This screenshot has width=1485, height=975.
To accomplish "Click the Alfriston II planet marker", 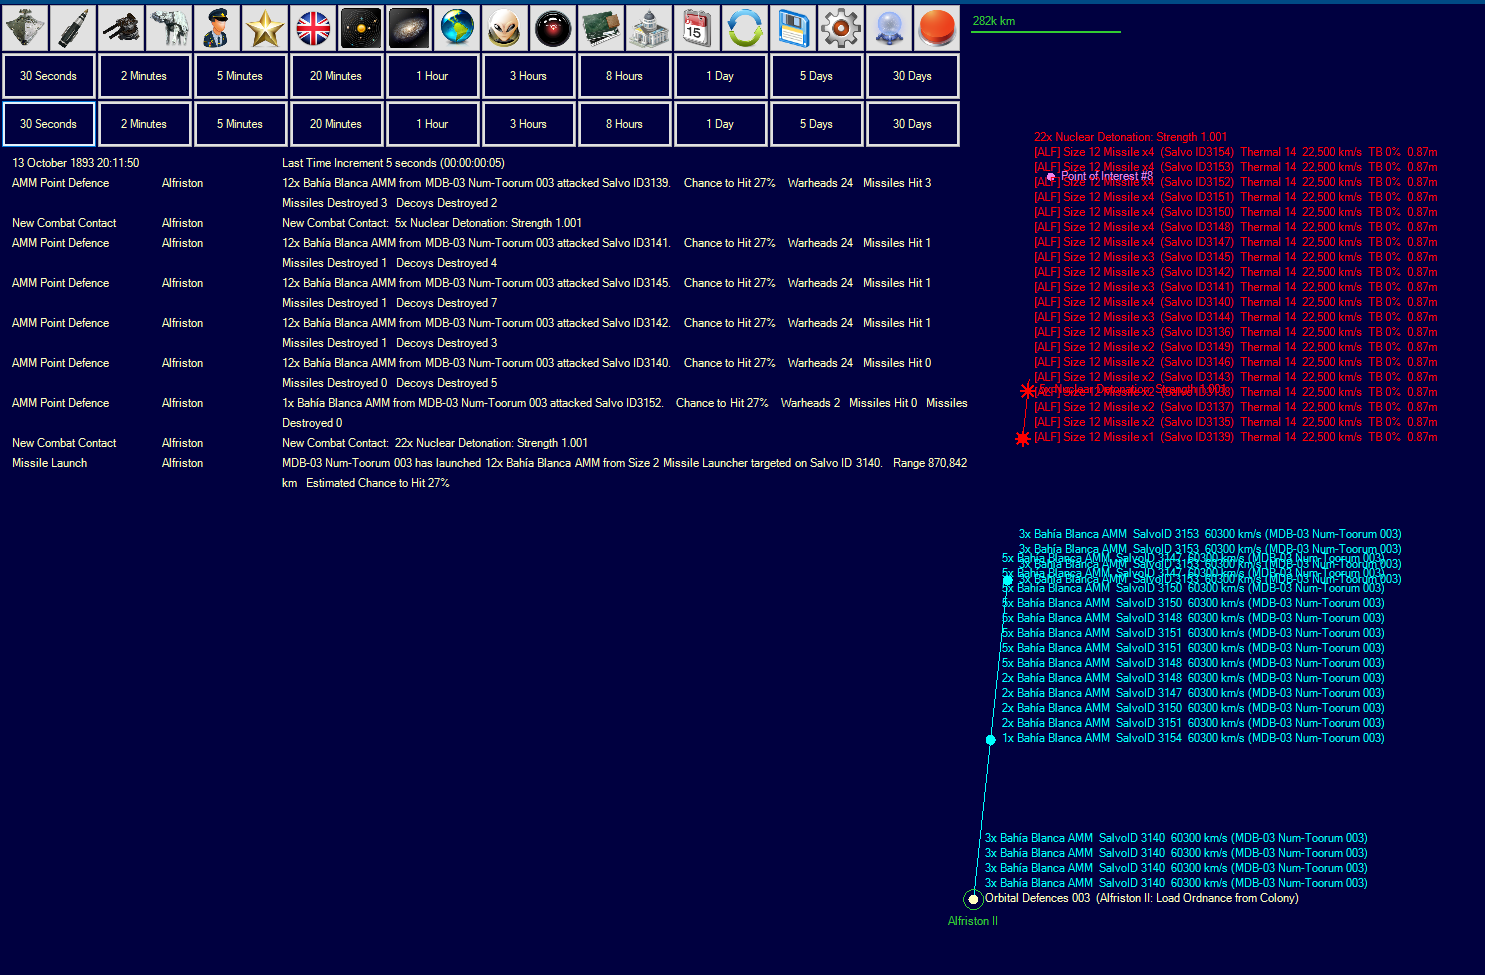I will 973,899.
